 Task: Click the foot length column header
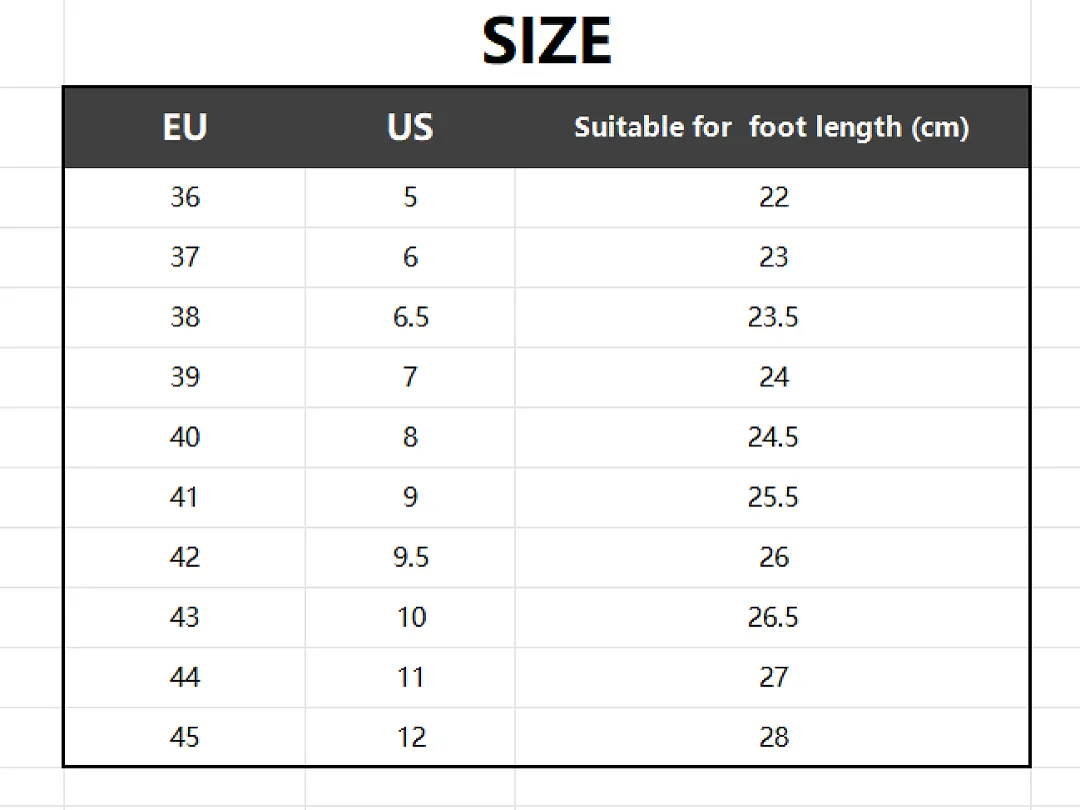pos(772,127)
